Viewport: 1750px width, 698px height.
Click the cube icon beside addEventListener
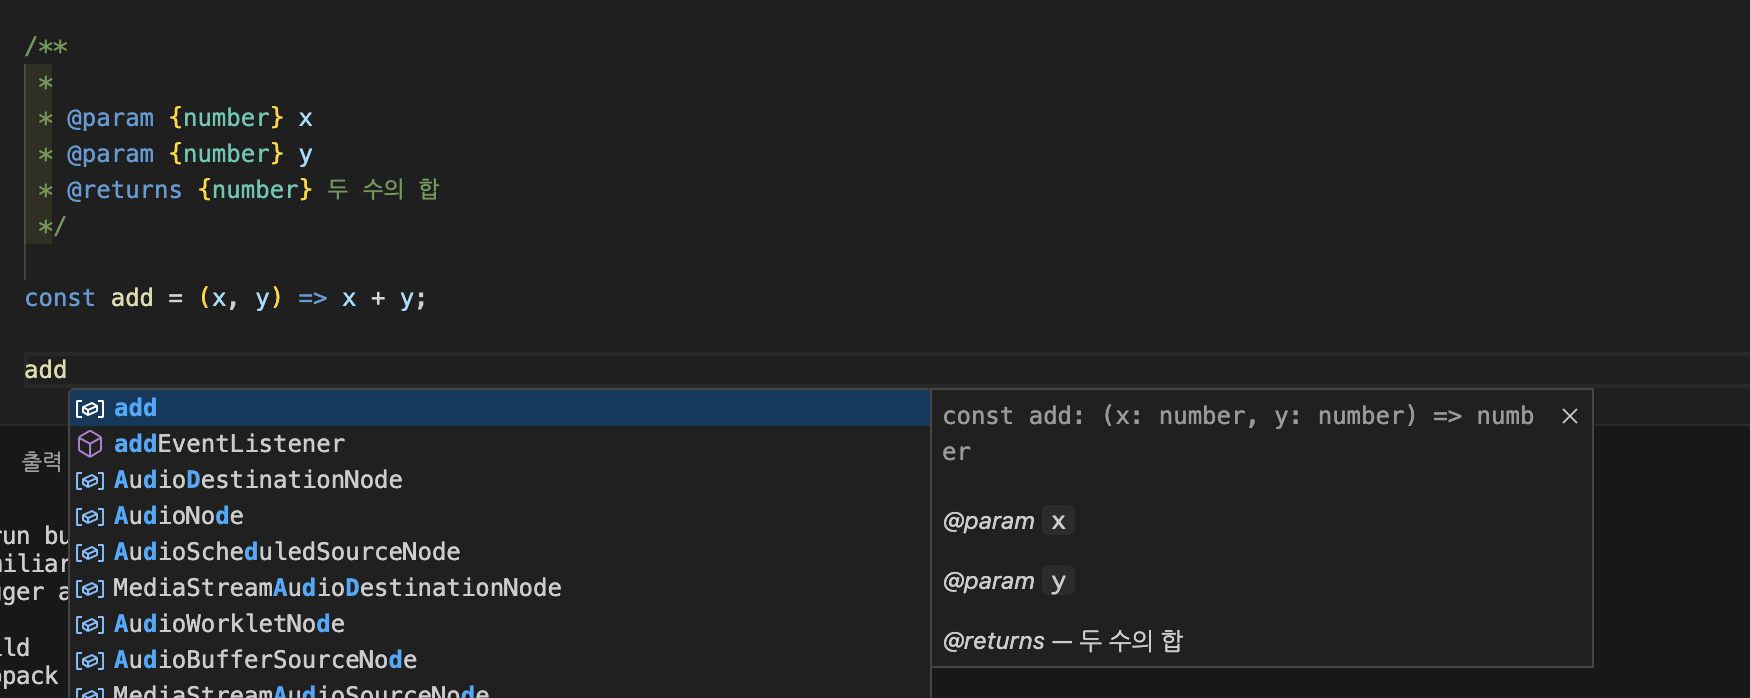(x=90, y=443)
